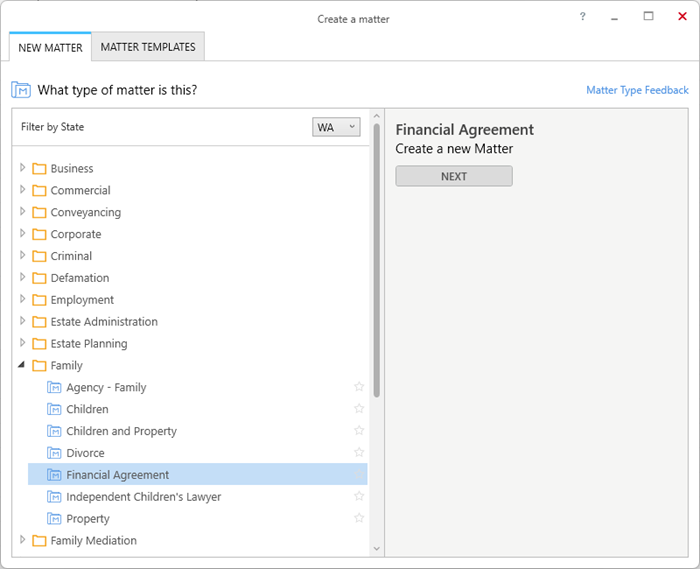Click the Criminal folder icon

[x=39, y=256]
